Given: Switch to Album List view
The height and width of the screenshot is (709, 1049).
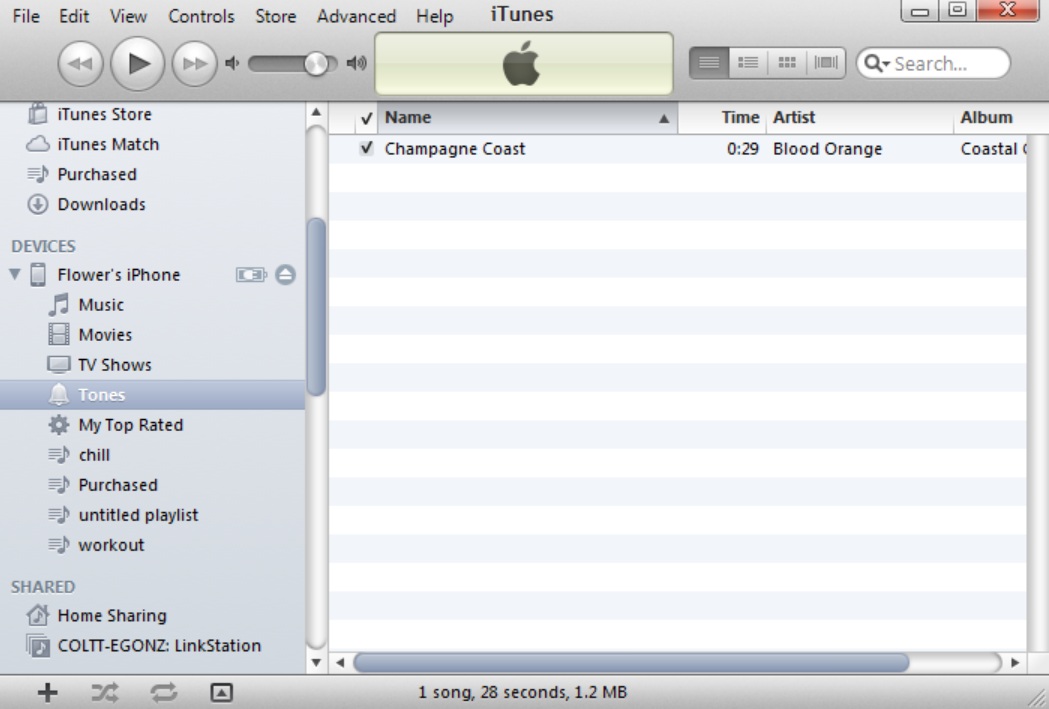Looking at the screenshot, I should (748, 64).
